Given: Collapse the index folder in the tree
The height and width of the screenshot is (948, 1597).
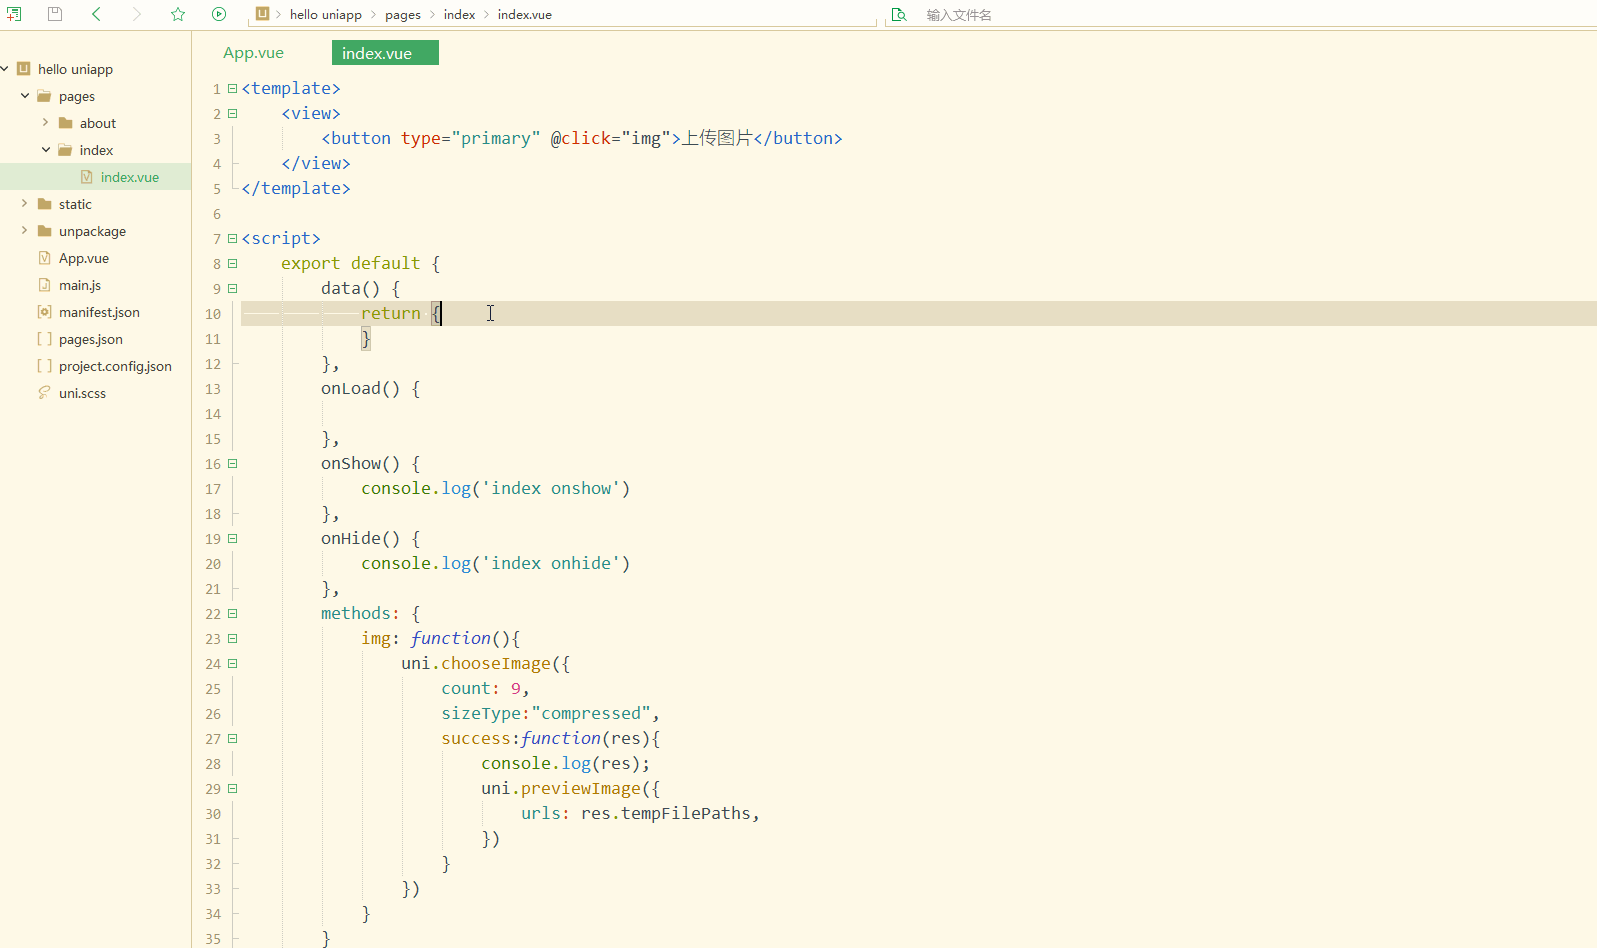Looking at the screenshot, I should click(46, 150).
